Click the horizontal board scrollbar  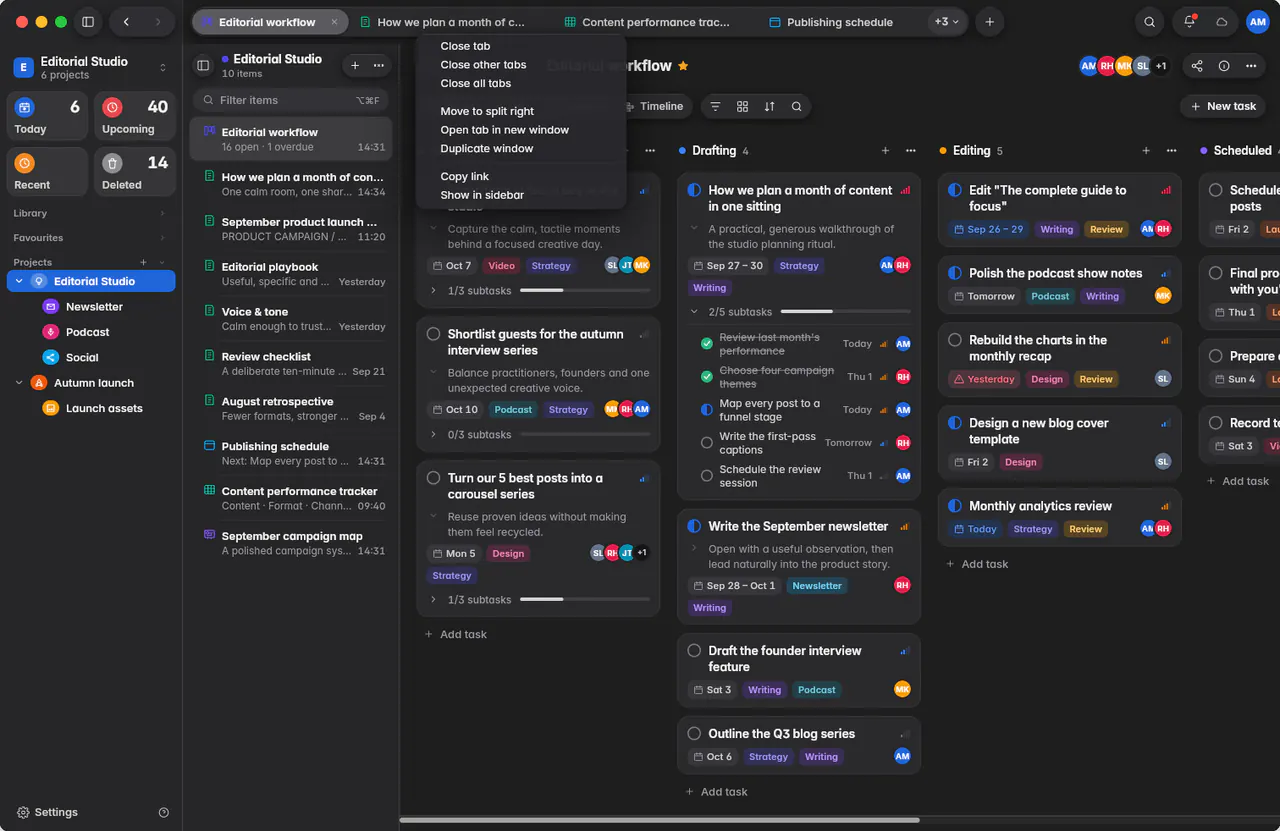[x=660, y=820]
